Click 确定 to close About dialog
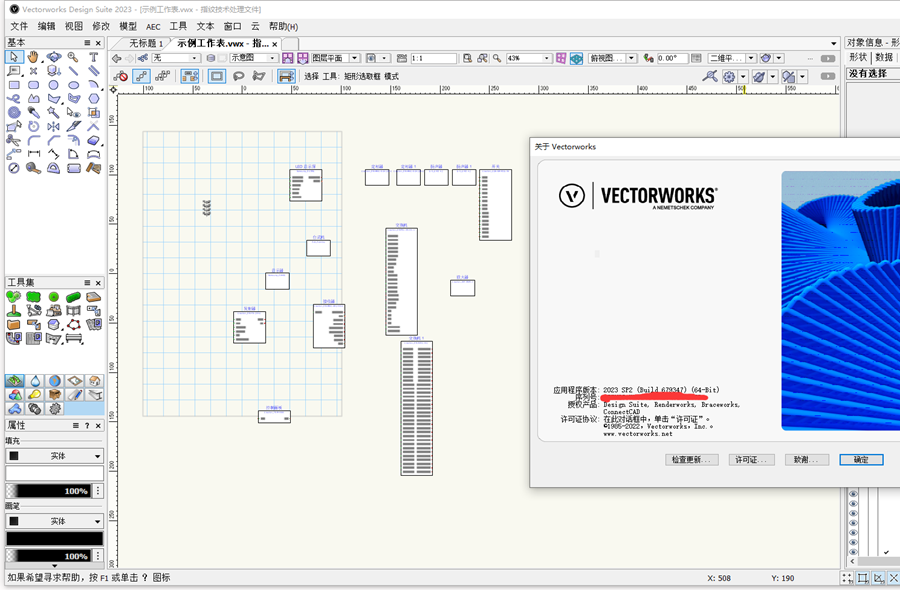 tap(861, 460)
